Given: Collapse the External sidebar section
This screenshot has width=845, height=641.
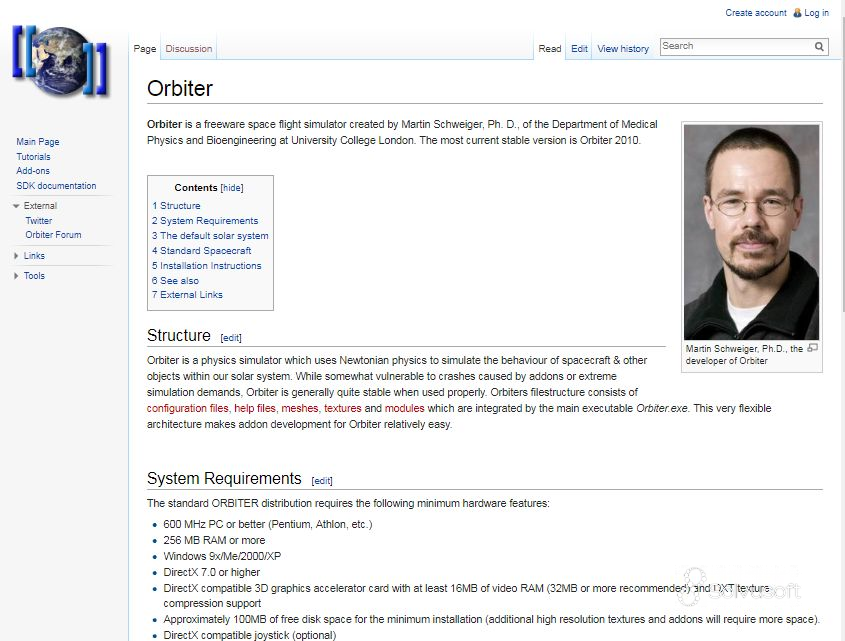Looking at the screenshot, I should [x=16, y=206].
